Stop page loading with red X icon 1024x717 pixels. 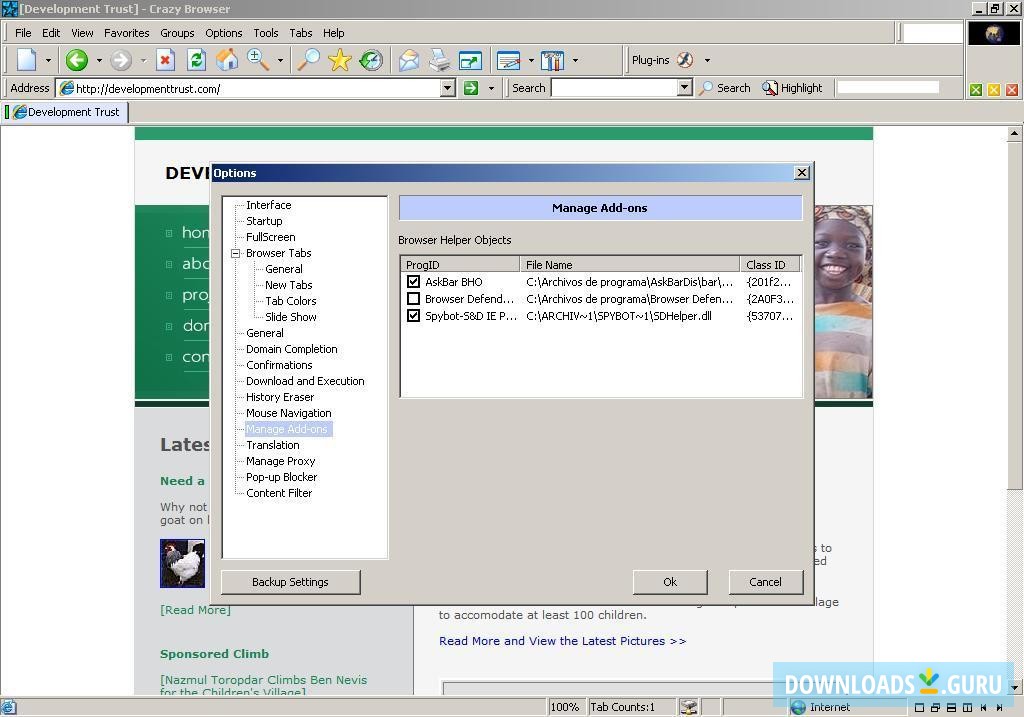[165, 60]
